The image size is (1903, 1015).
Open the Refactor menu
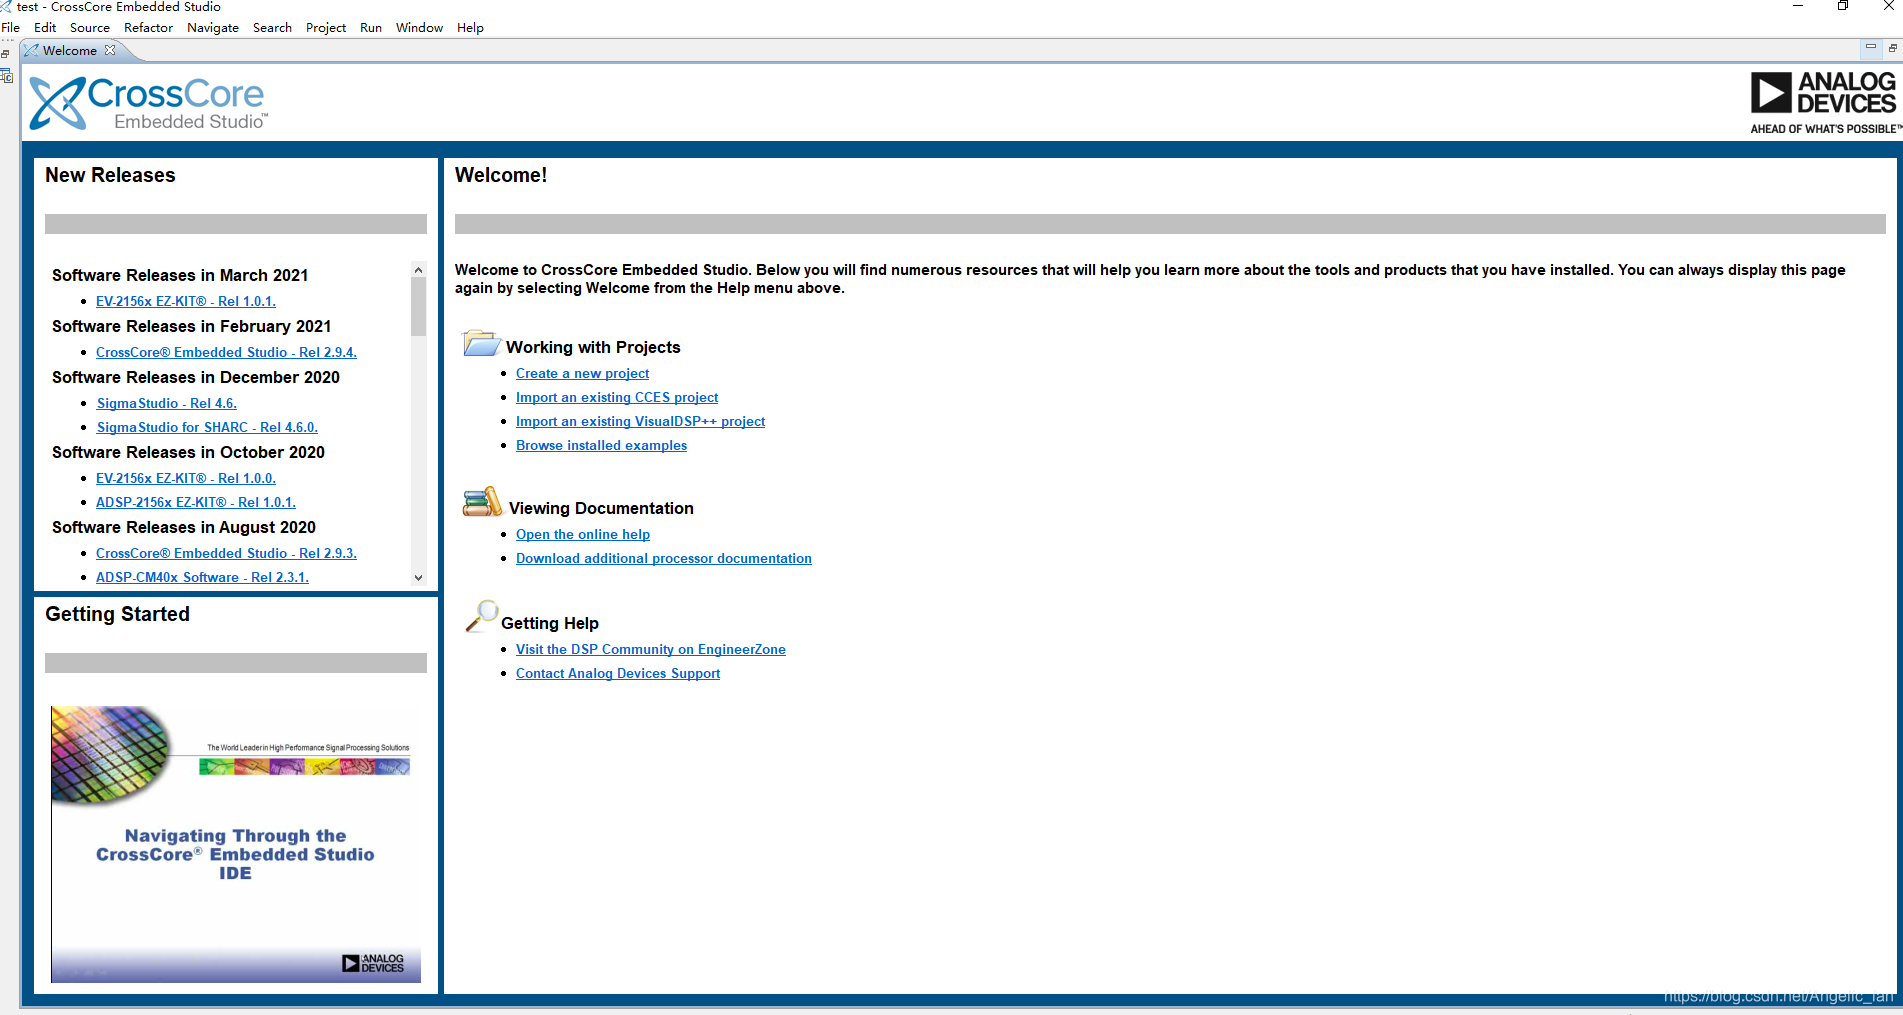[148, 28]
